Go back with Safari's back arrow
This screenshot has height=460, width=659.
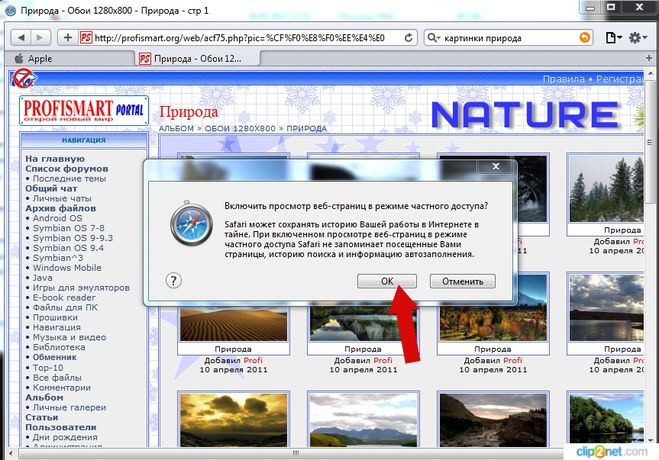[21, 38]
